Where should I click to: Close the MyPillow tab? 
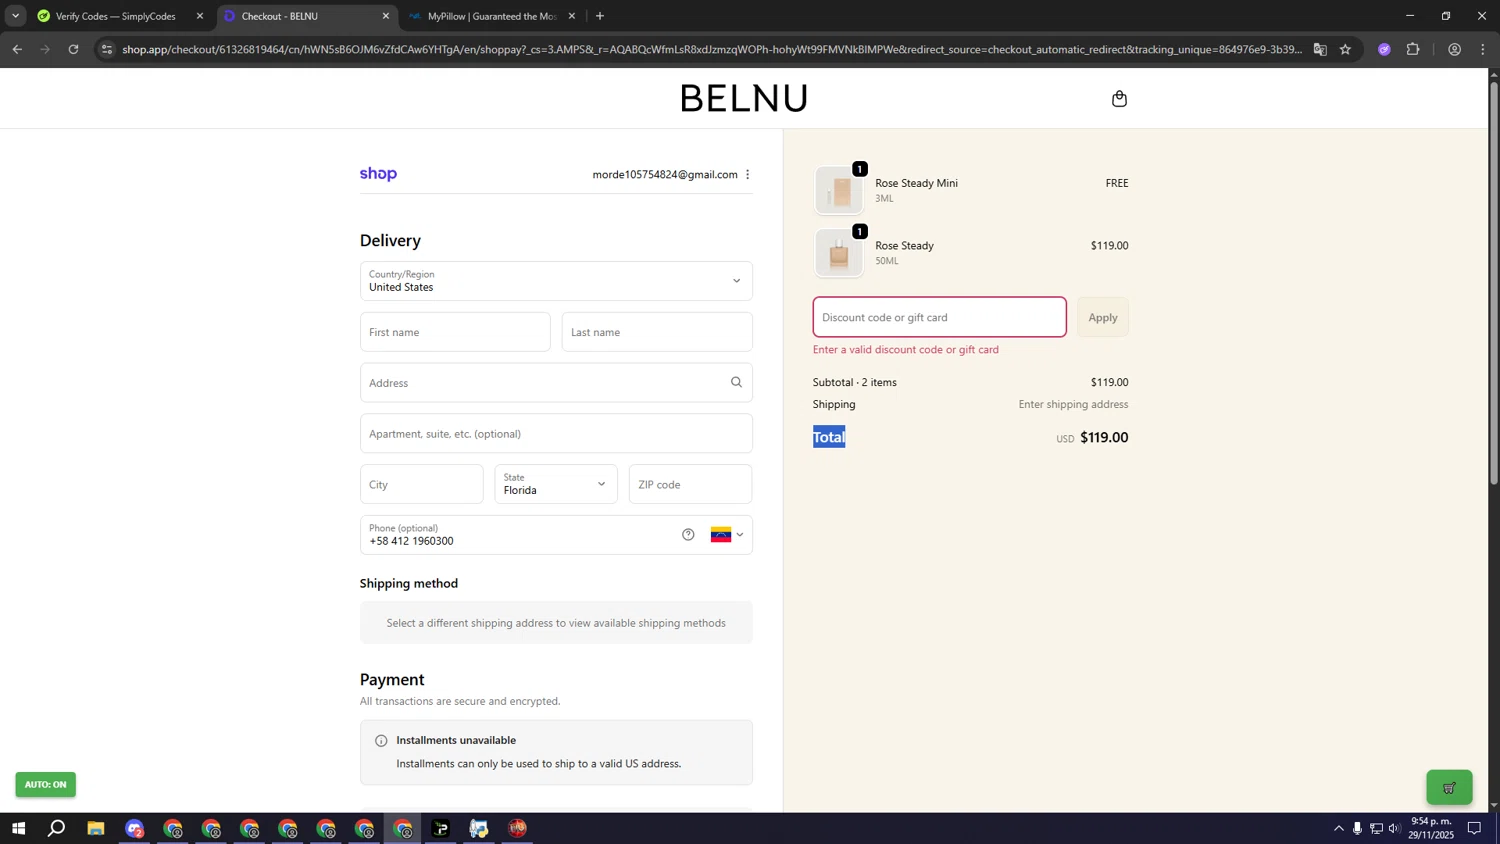(572, 16)
